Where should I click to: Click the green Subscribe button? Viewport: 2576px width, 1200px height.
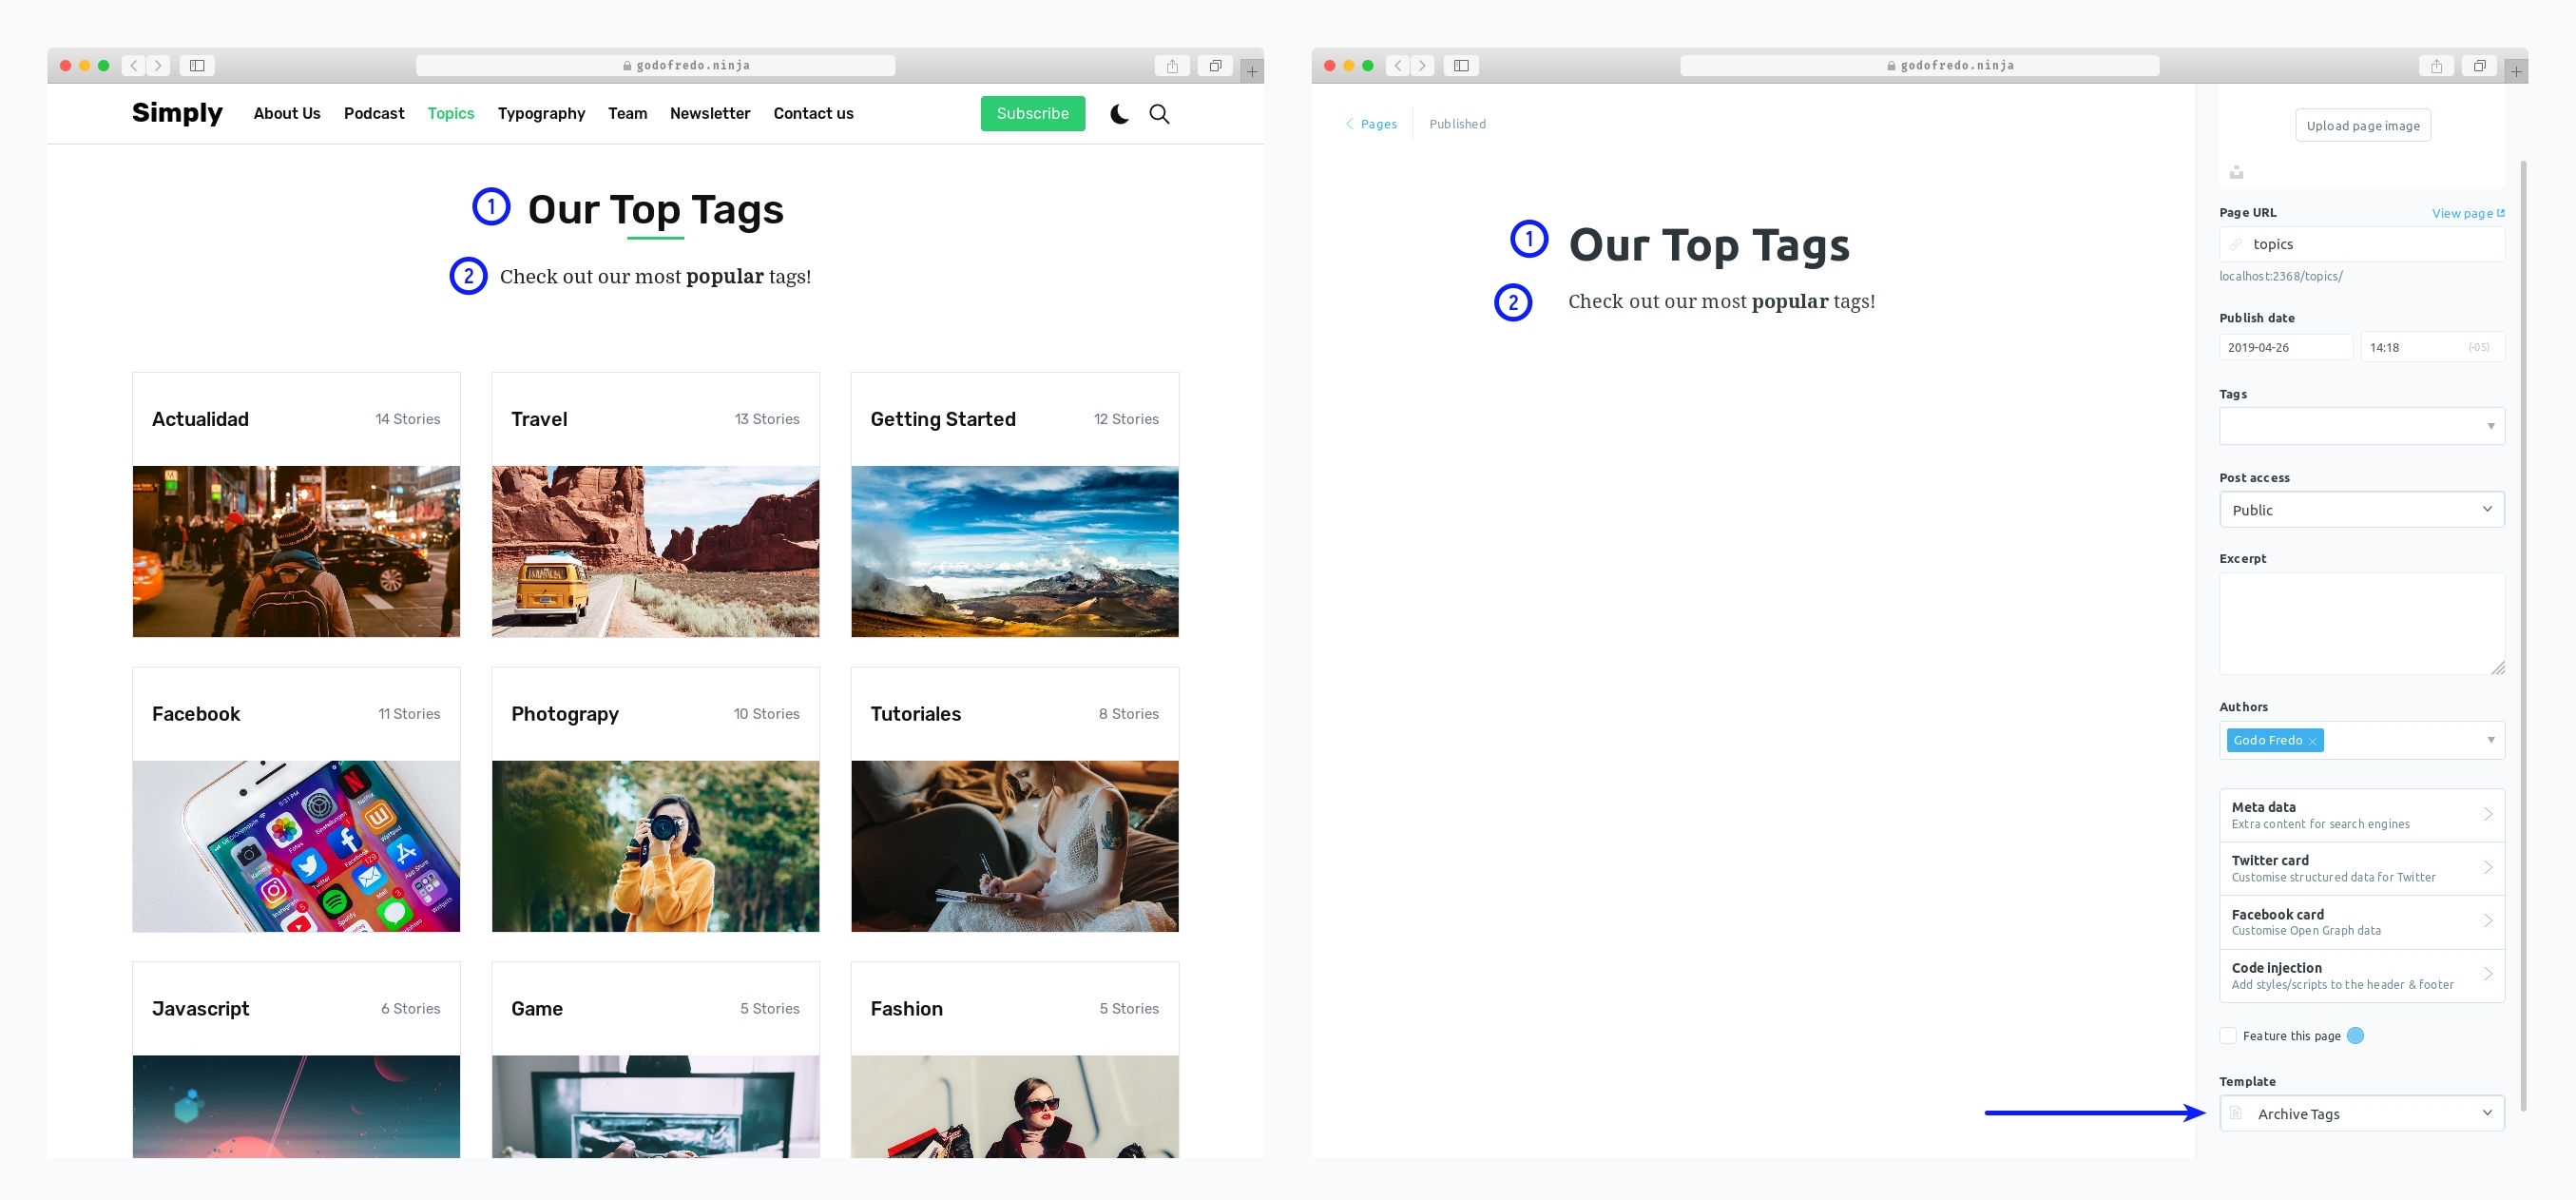coord(1032,114)
